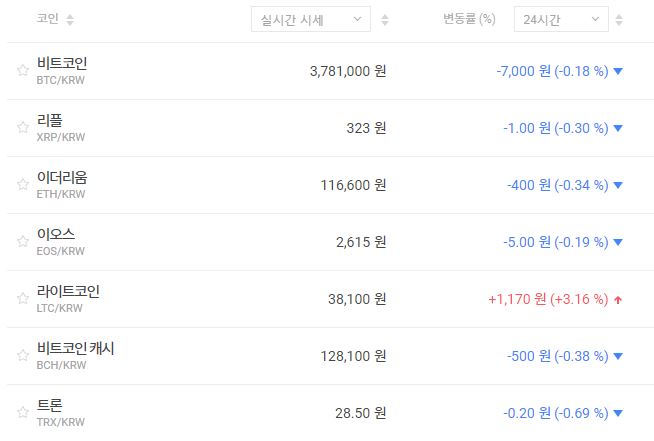
Task: Sort by the 코인 column arrows
Action: click(x=70, y=20)
